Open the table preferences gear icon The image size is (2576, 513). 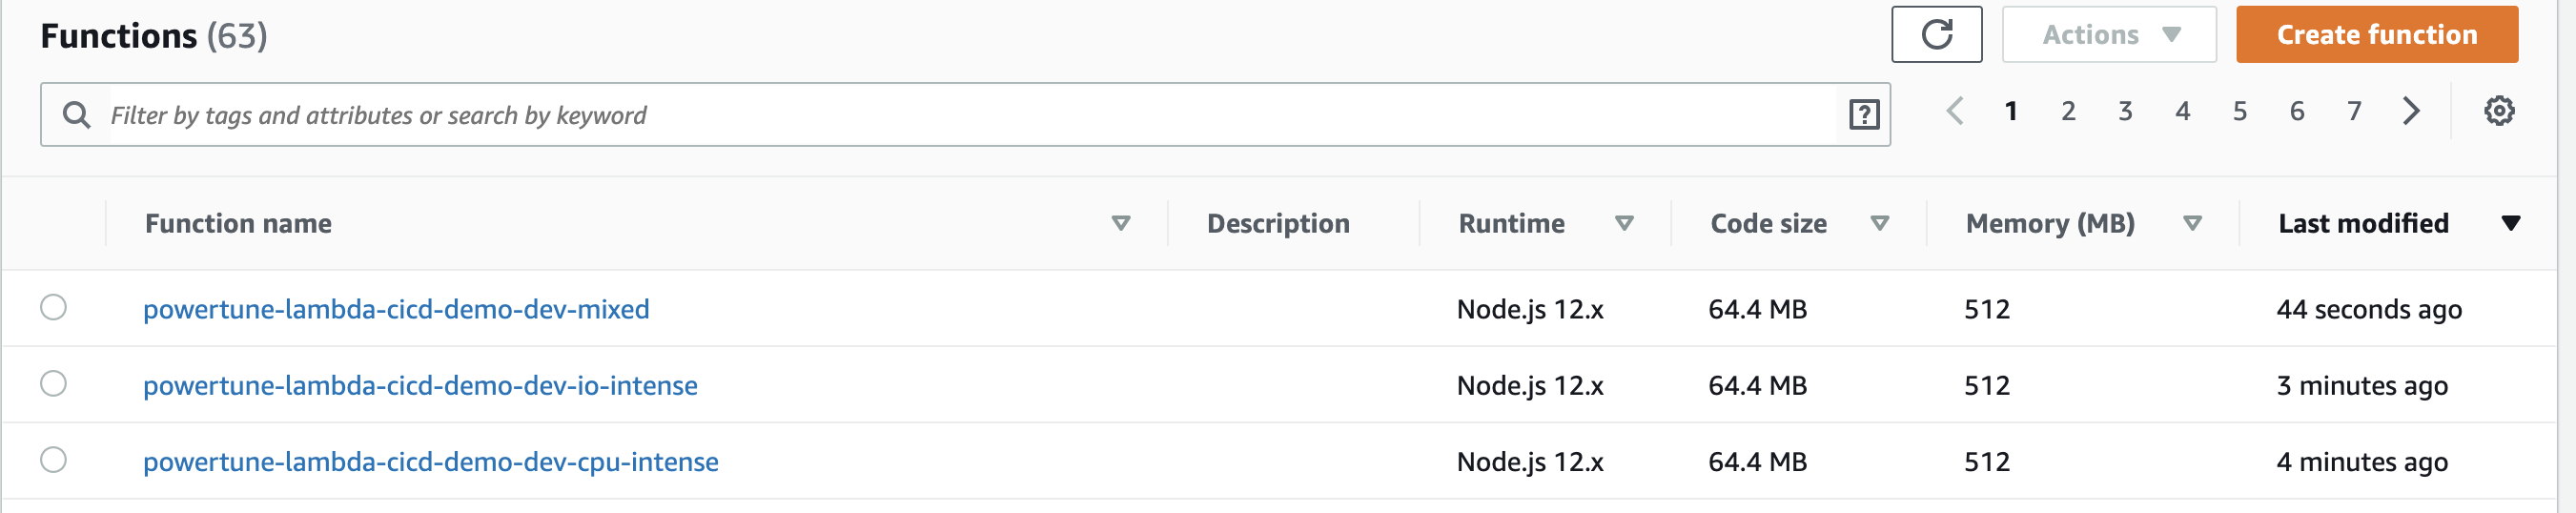point(2498,111)
